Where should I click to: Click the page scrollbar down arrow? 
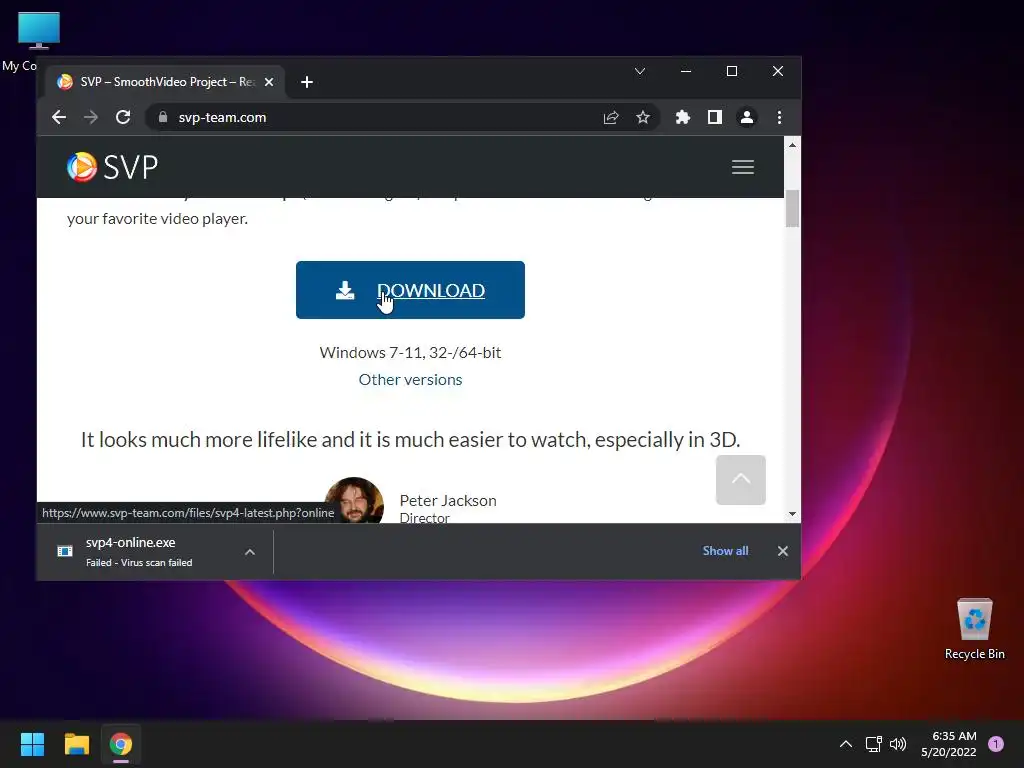(792, 514)
